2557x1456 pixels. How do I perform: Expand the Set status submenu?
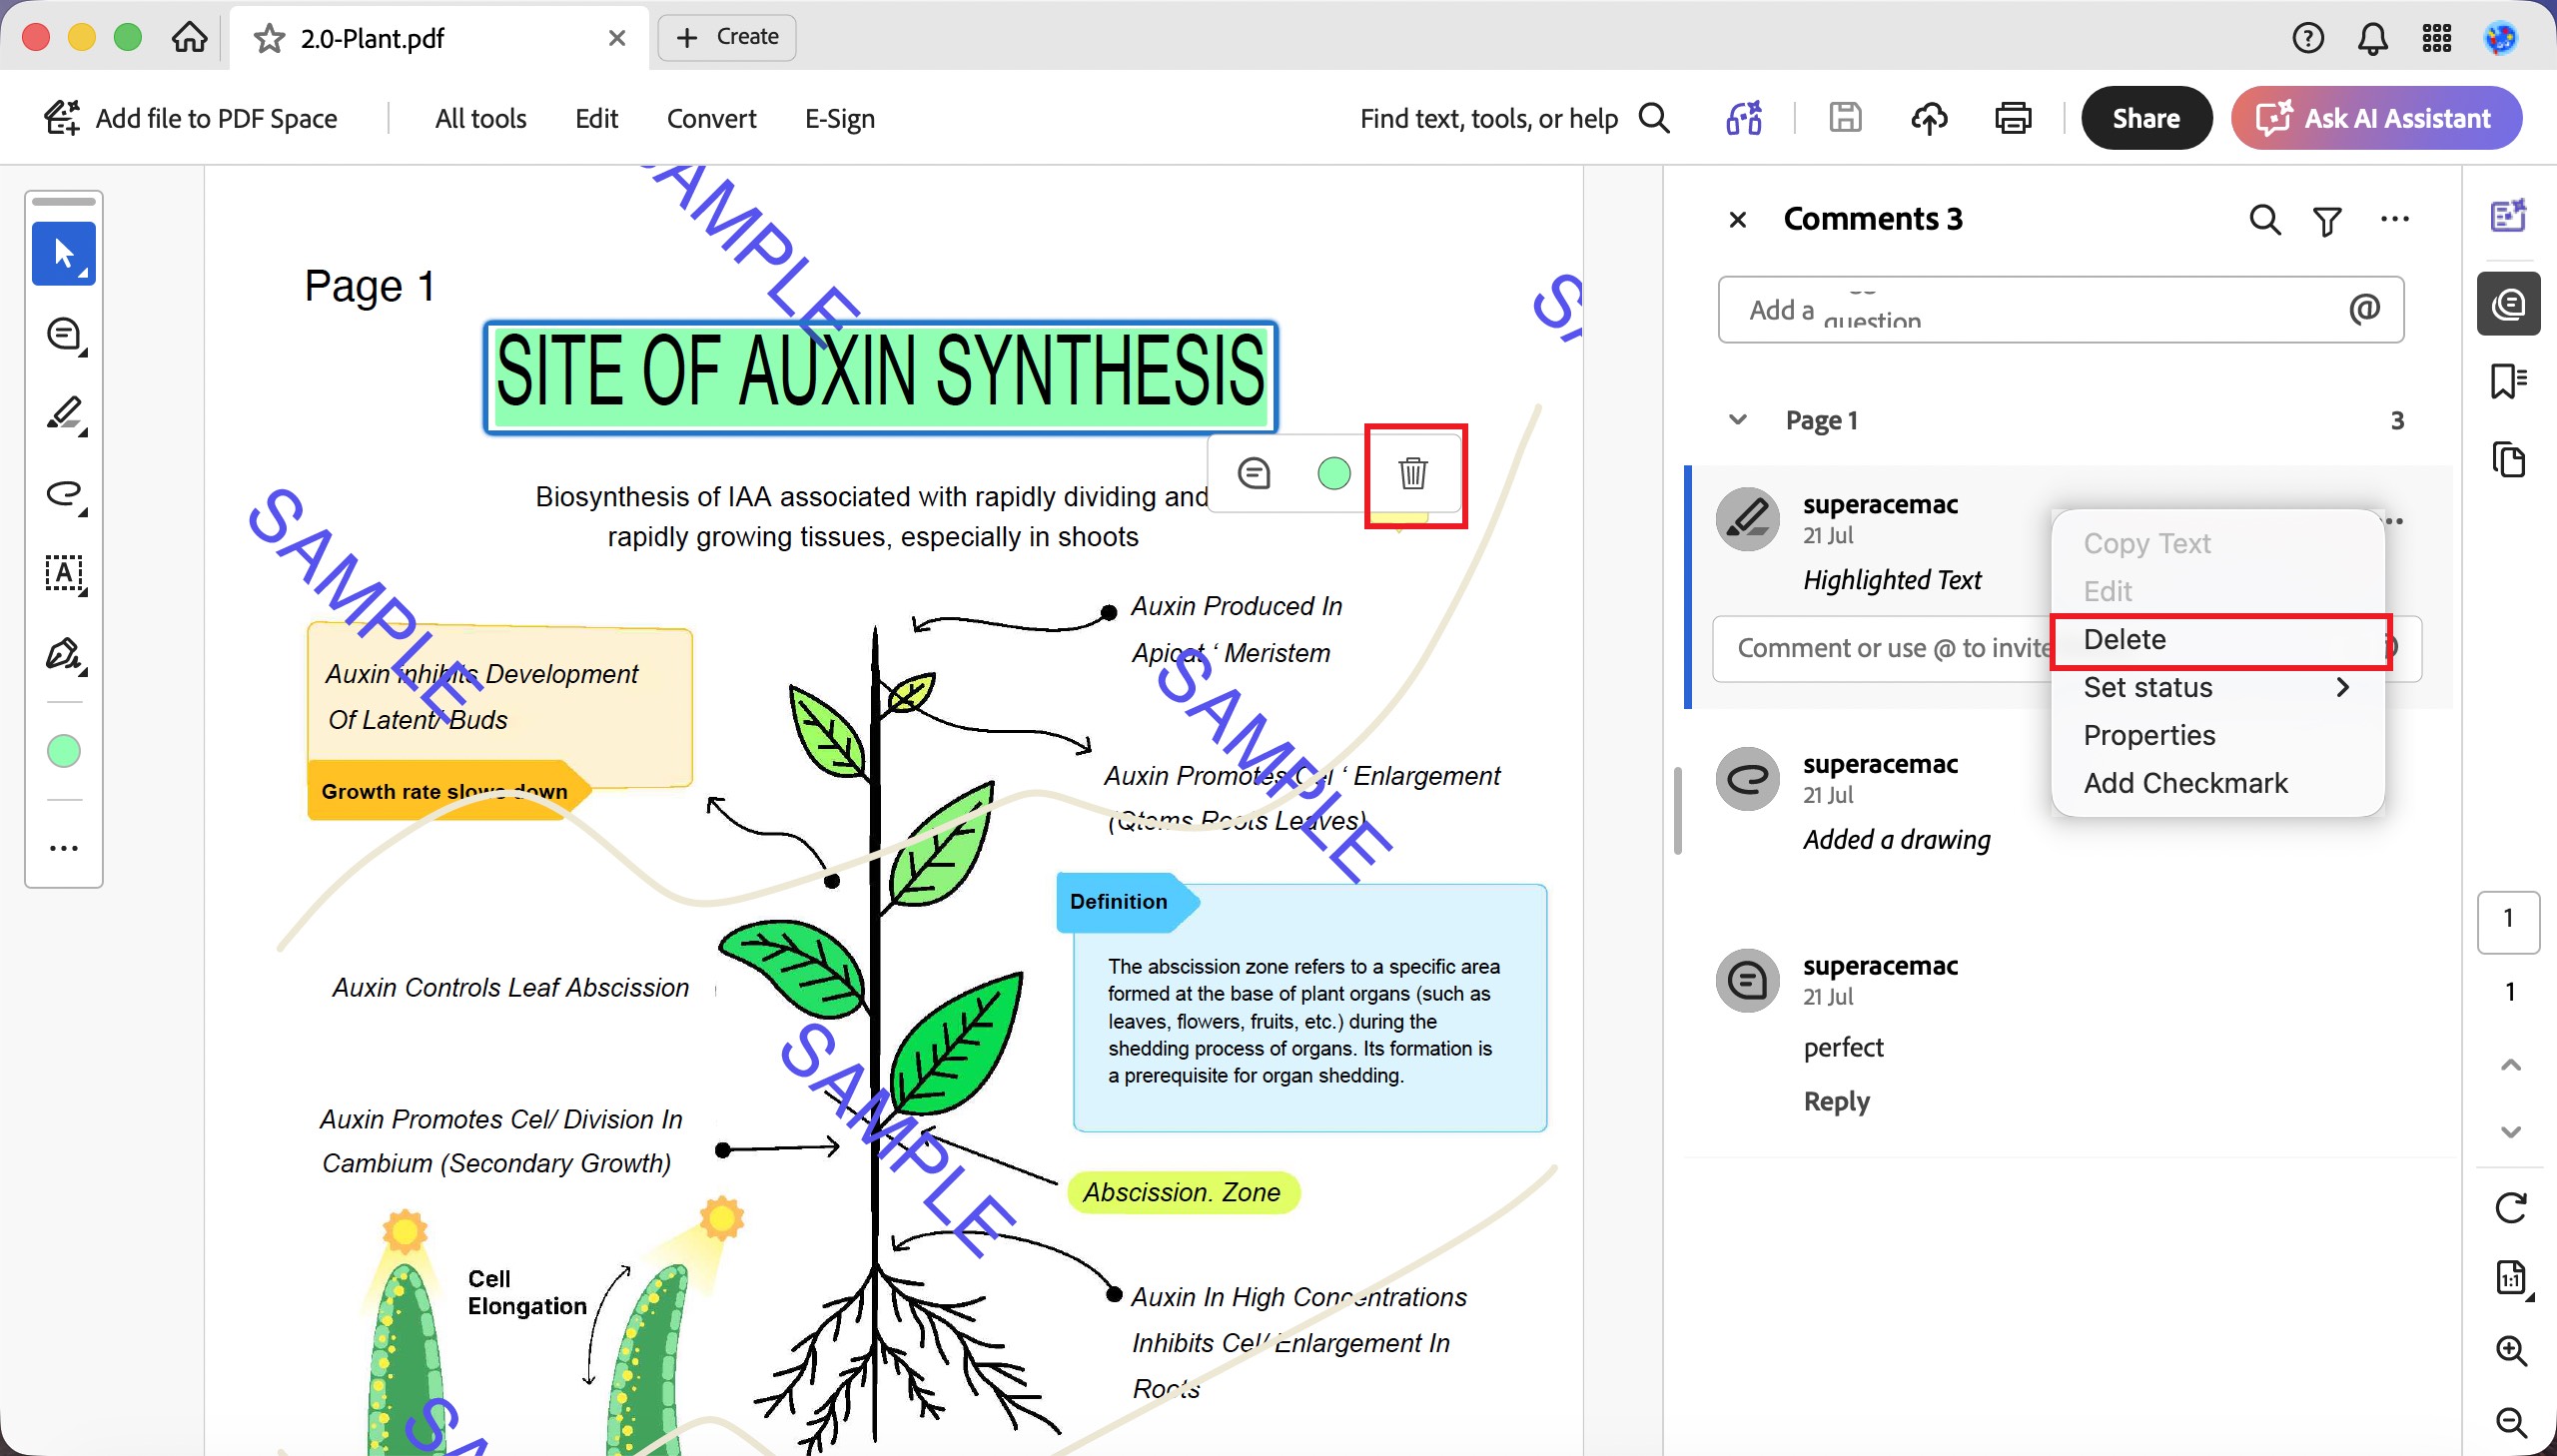pos(2218,687)
